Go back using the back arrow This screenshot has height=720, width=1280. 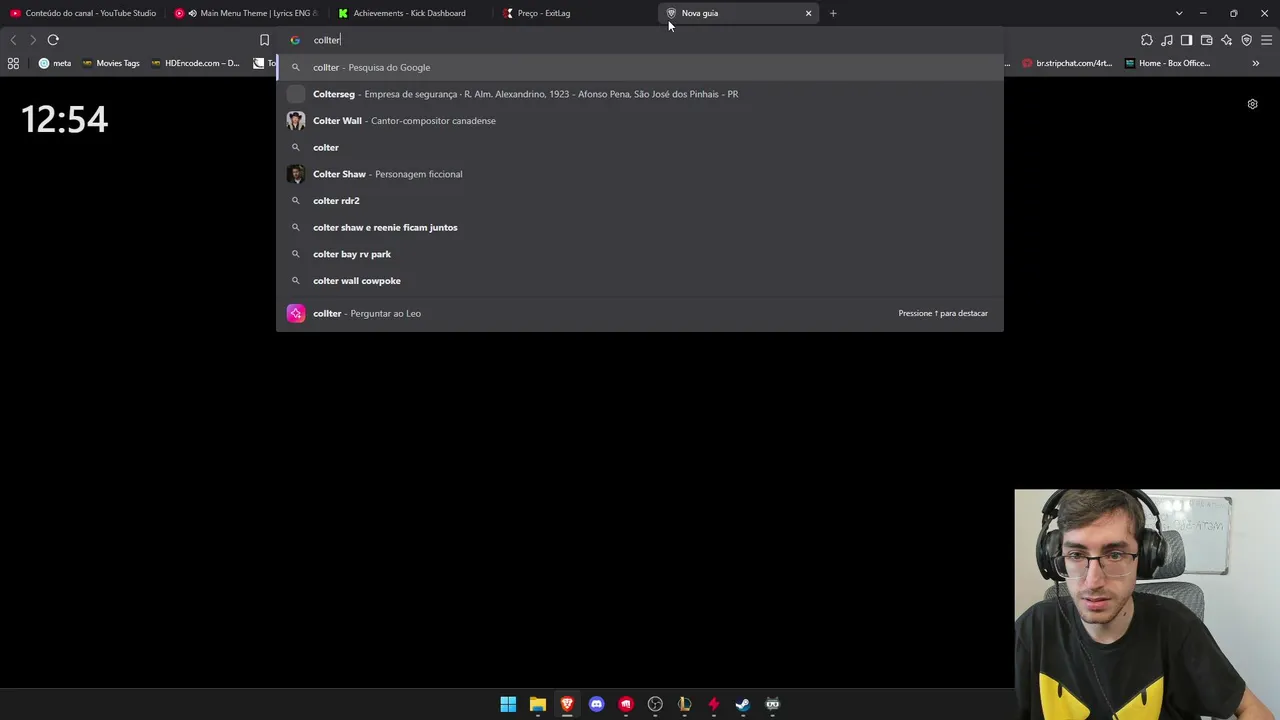(13, 40)
